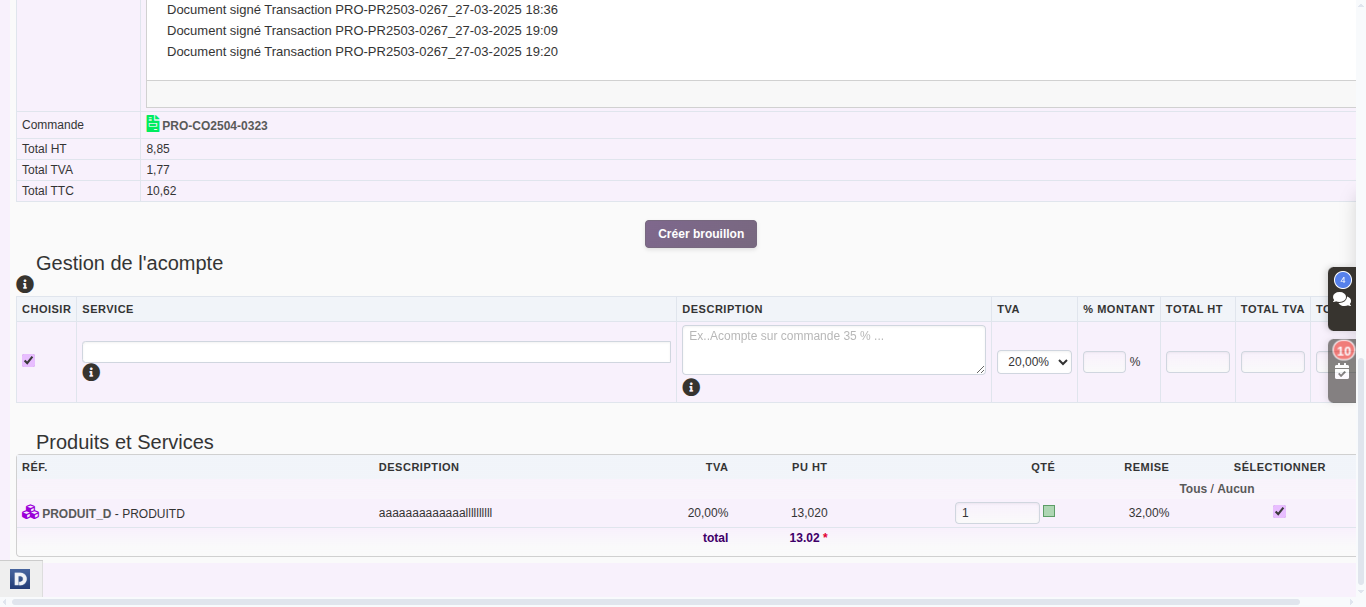Open the agenda tasks panel with badge 10
Screen dimensions: 1366x607
(x=1342, y=371)
